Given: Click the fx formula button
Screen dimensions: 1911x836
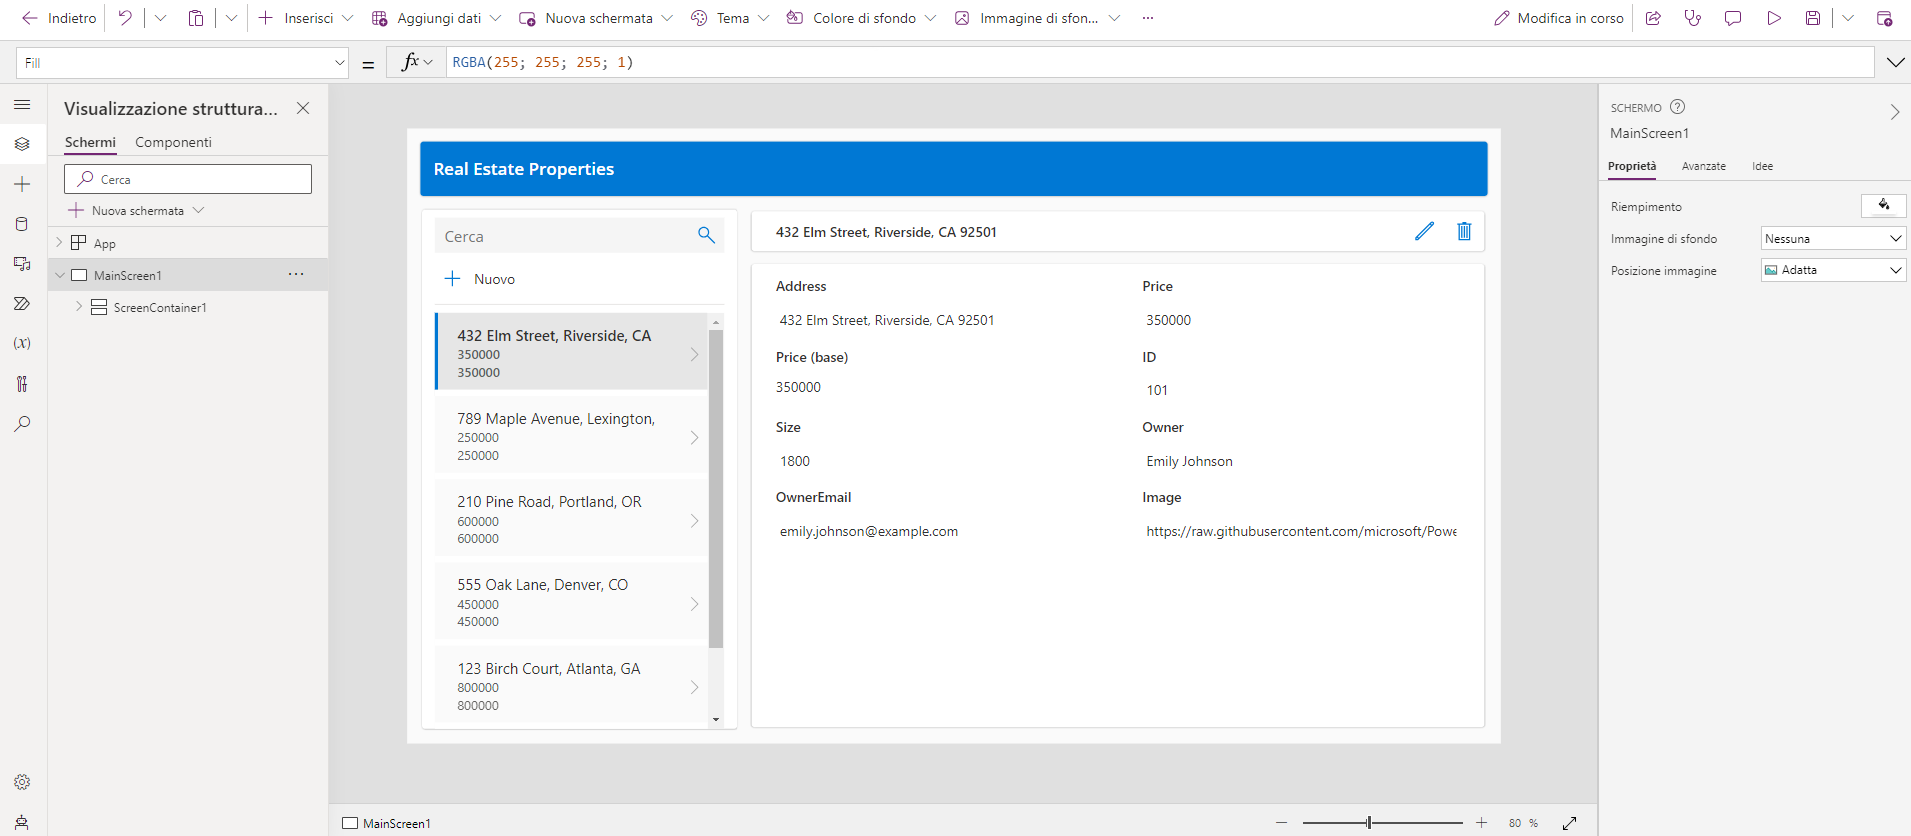Looking at the screenshot, I should [x=416, y=62].
